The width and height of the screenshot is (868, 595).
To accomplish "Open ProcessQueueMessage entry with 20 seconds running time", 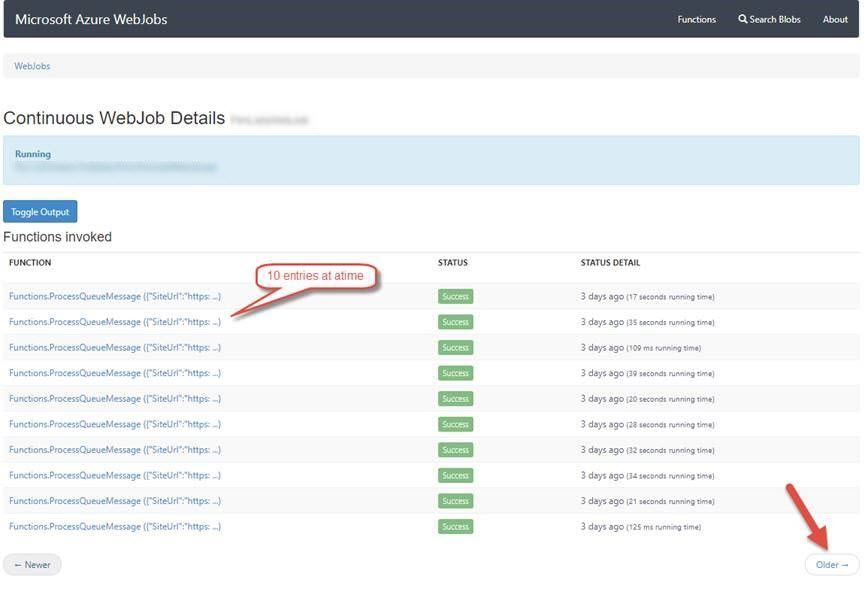I will tap(115, 399).
